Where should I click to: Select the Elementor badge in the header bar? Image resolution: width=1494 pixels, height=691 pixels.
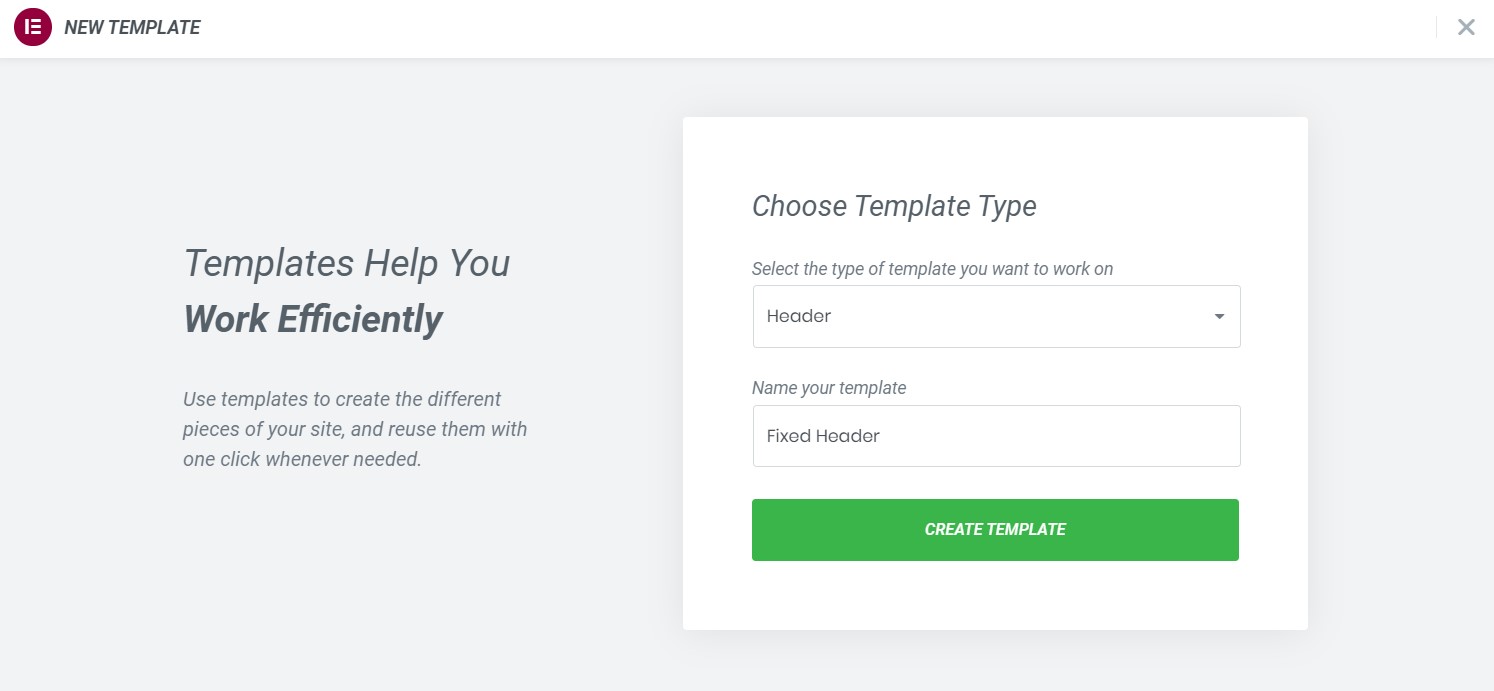[33, 27]
